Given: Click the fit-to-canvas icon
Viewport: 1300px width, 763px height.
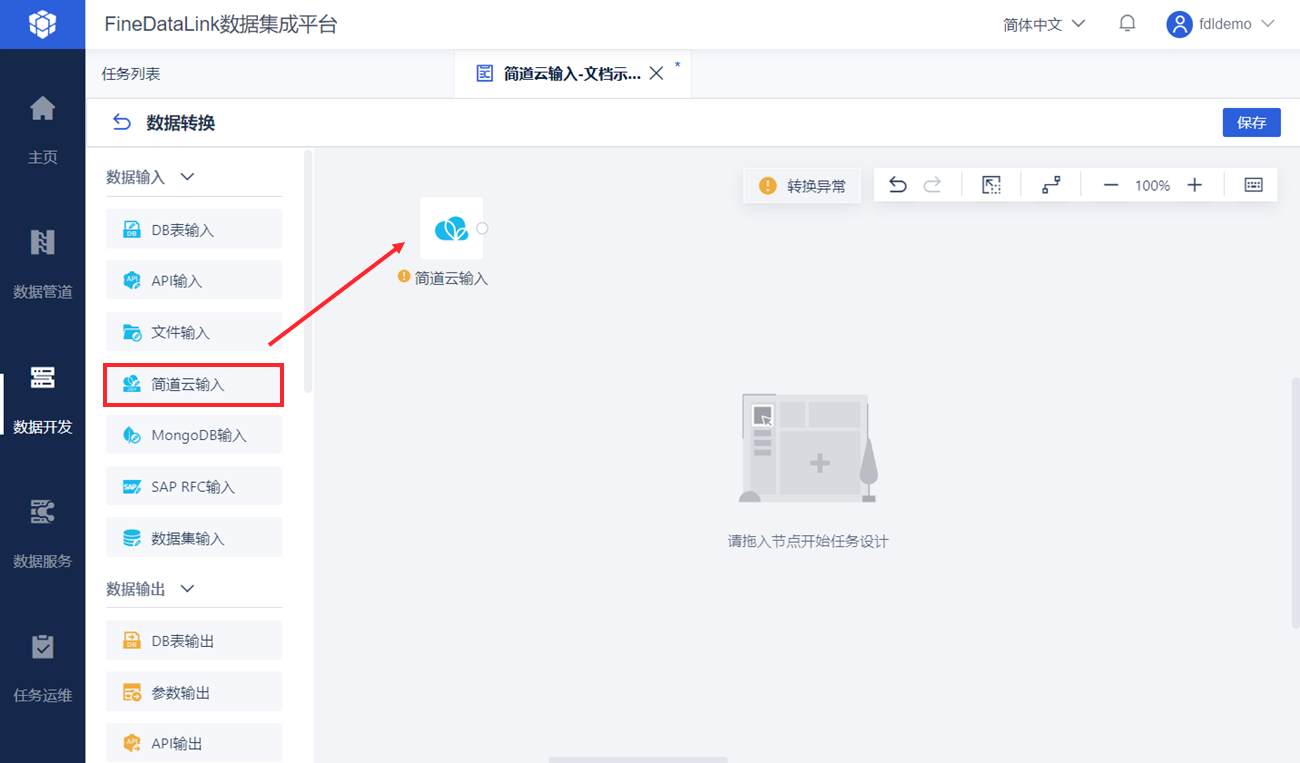Looking at the screenshot, I should point(991,185).
